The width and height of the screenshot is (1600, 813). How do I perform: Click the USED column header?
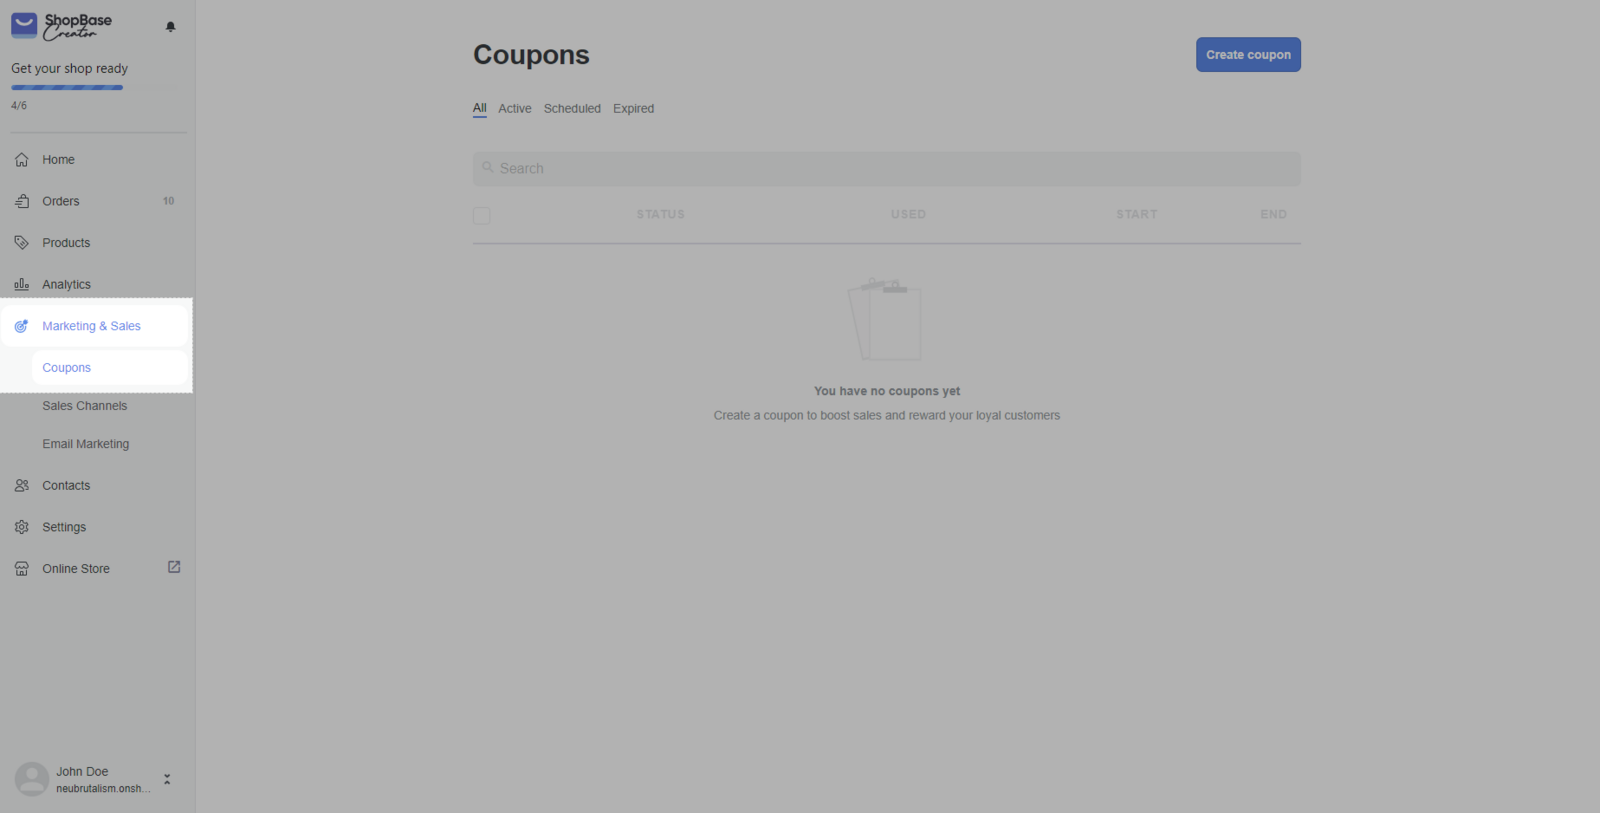click(x=909, y=215)
